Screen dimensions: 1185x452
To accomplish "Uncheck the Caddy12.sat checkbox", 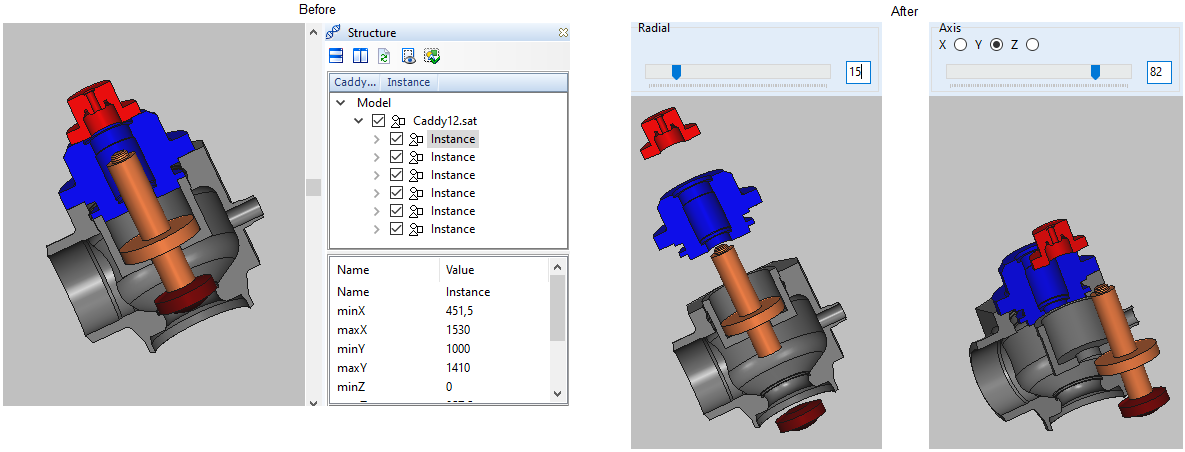I will coord(378,121).
